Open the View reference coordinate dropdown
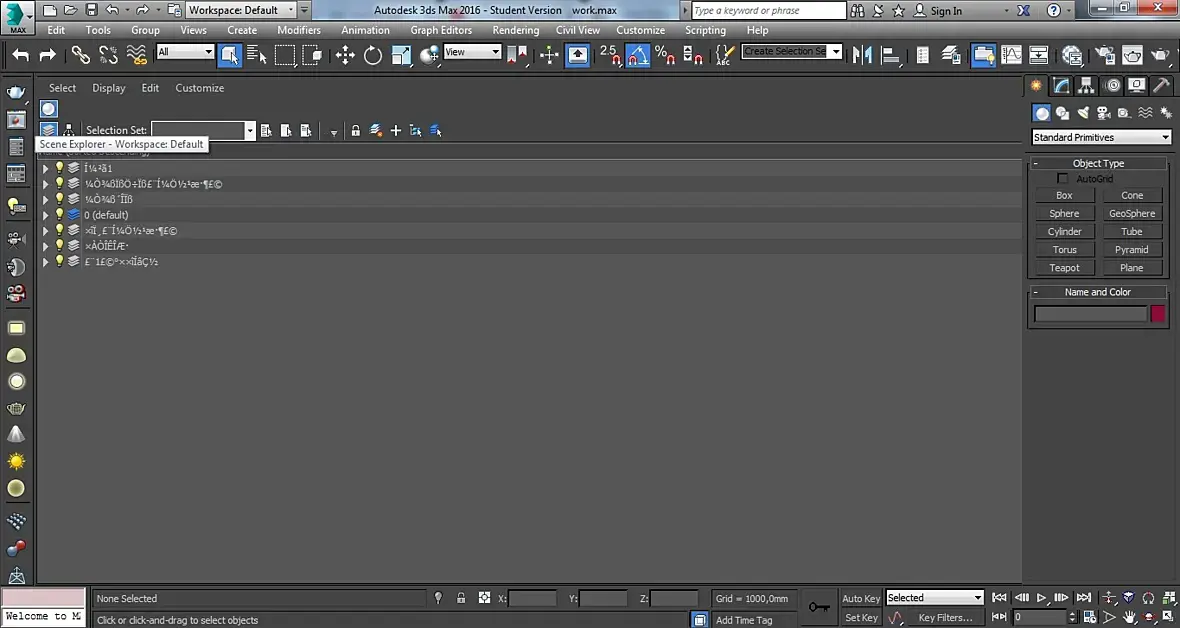1180x628 pixels. tap(472, 51)
